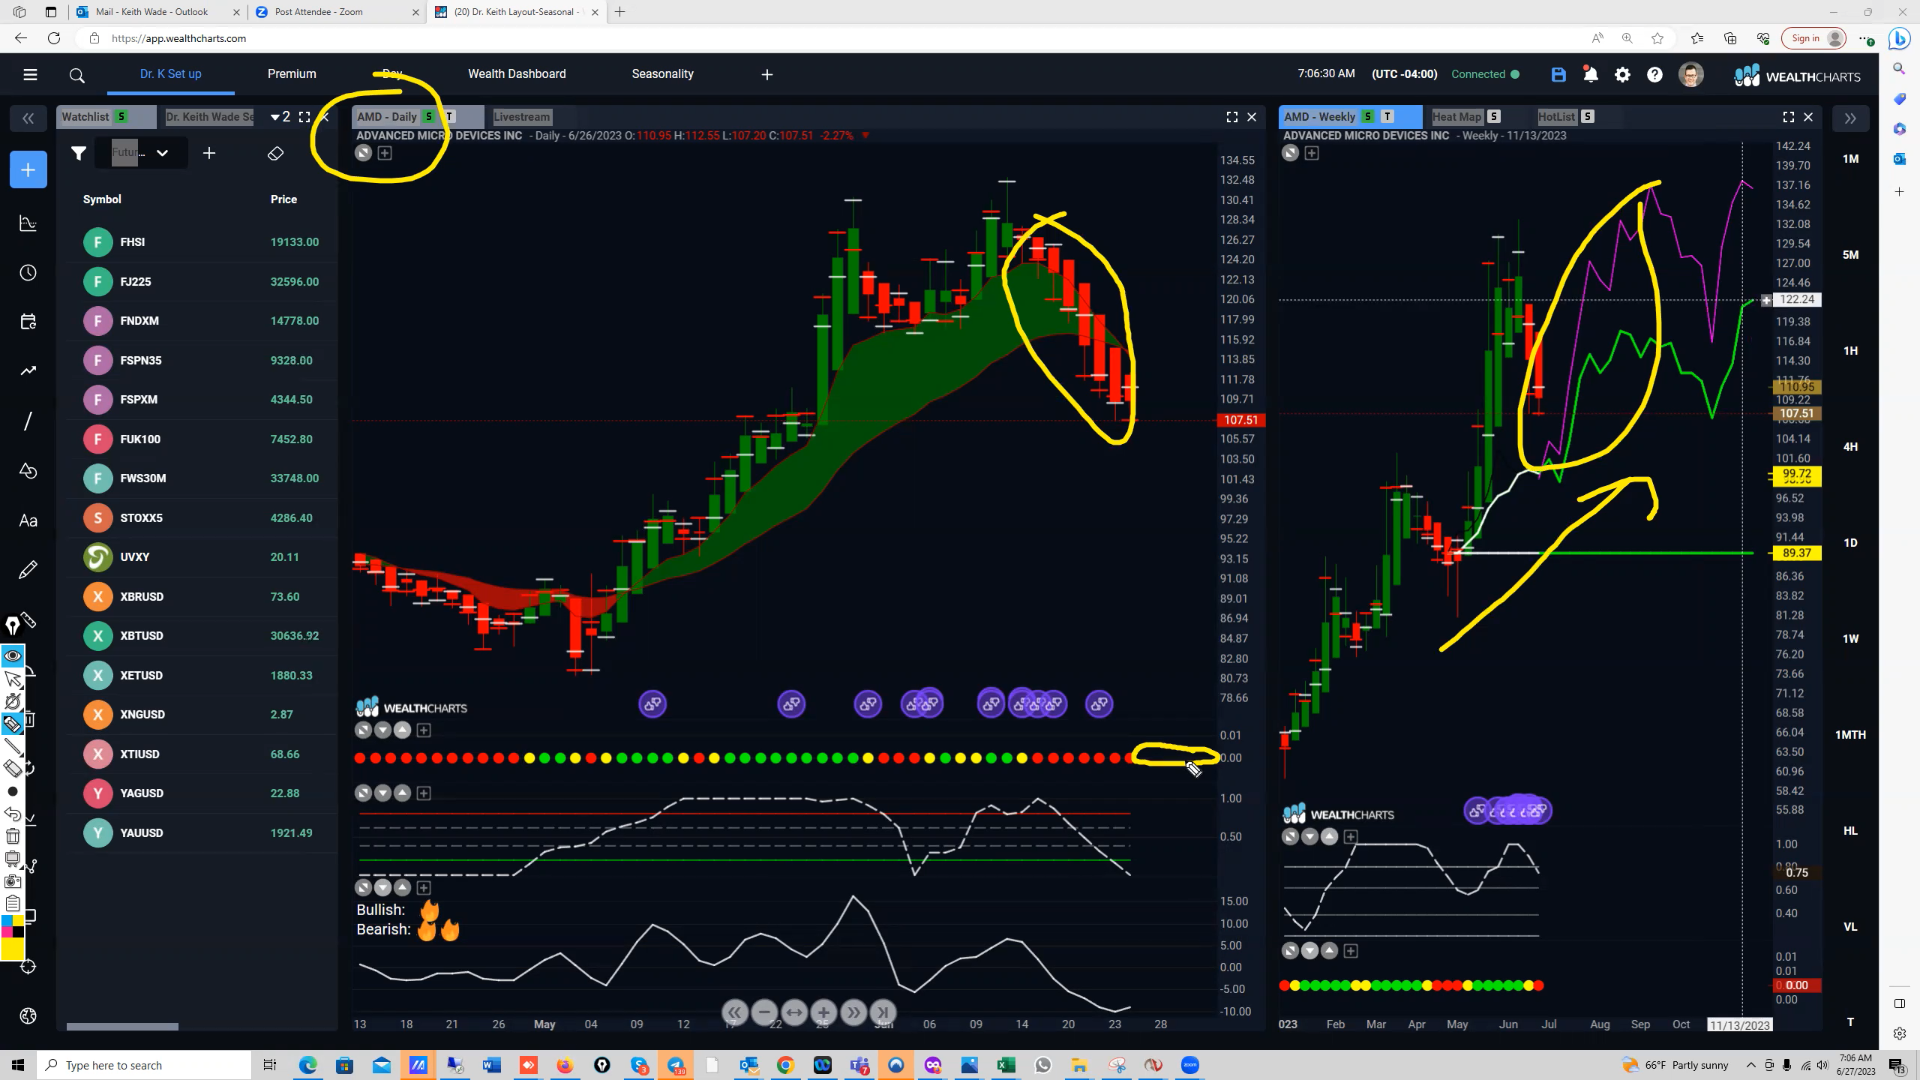Select the Livestream tab
This screenshot has width=1920, height=1080.
522,117
